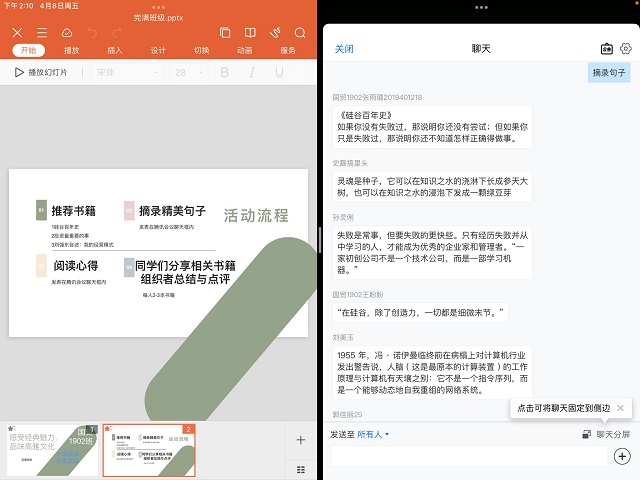Add a new slide with plus icon
Screen dimensions: 640x480
pyautogui.click(x=301, y=440)
